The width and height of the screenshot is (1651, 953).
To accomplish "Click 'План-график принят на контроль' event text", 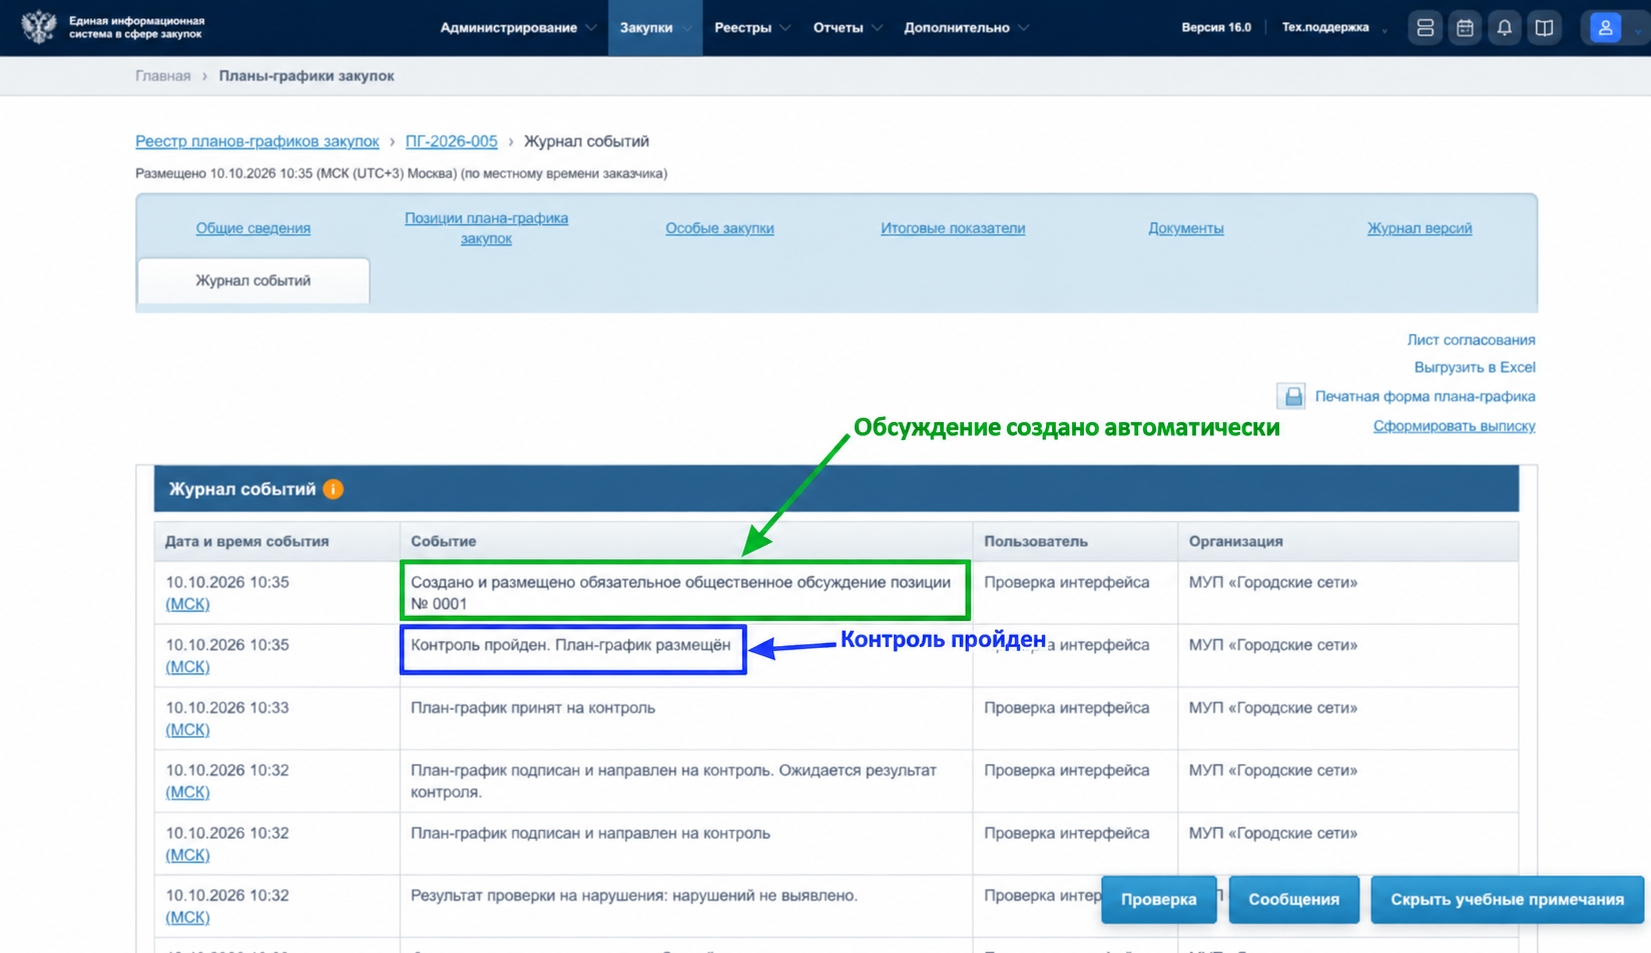I will (x=533, y=708).
